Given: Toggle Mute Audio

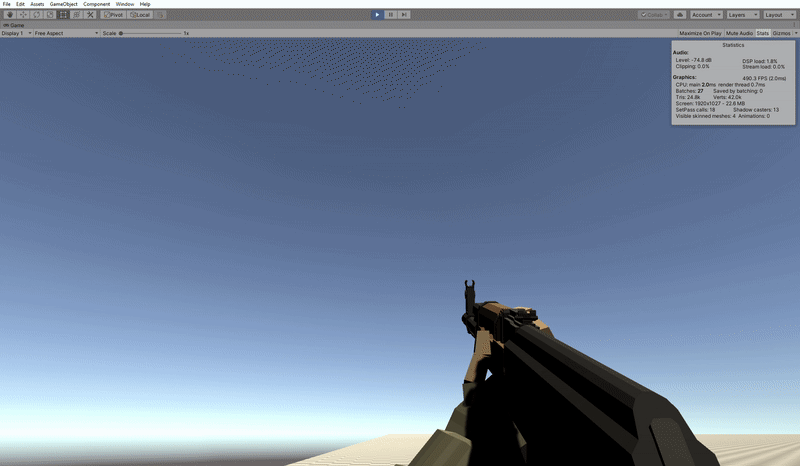Looking at the screenshot, I should (x=739, y=33).
